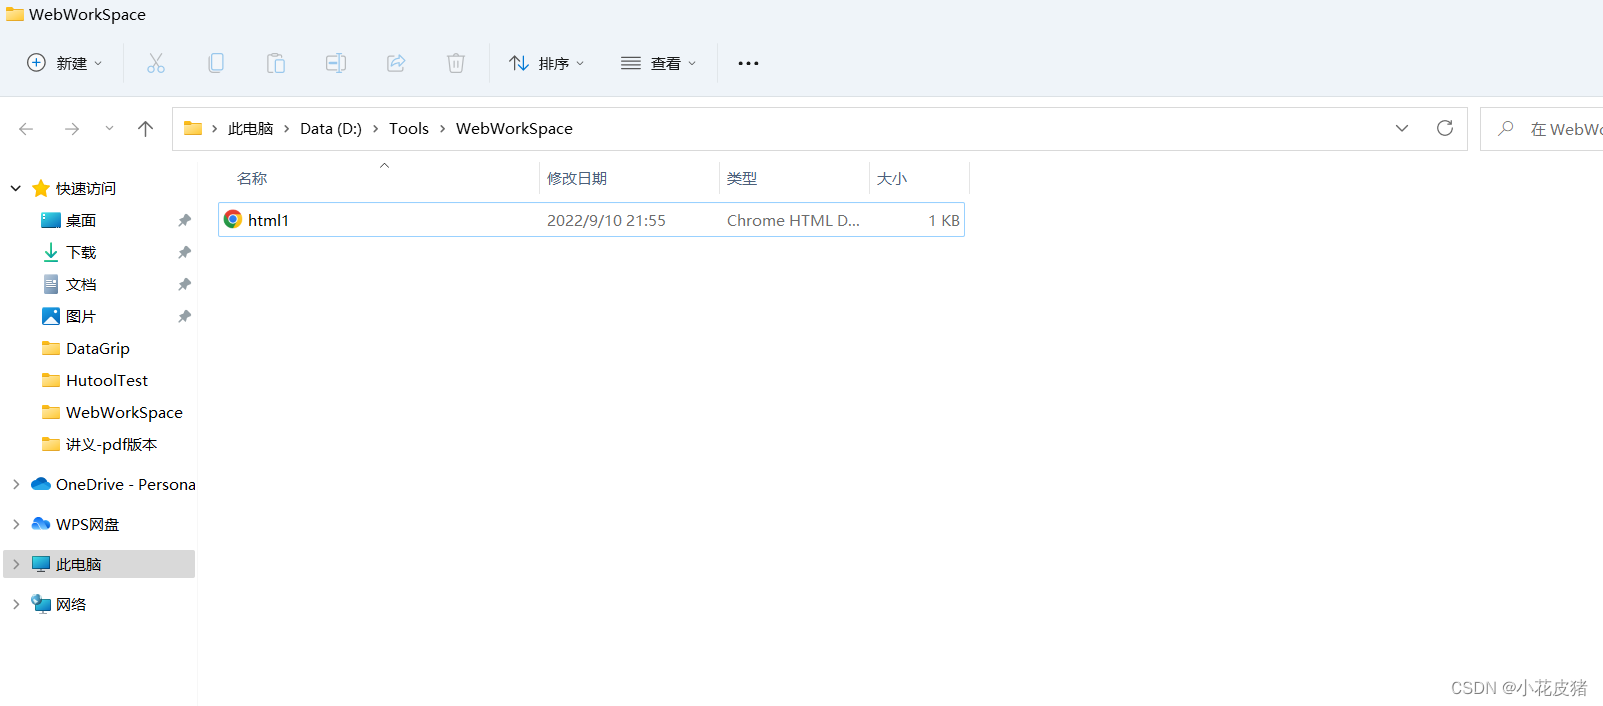
Task: Click chevron after 此电脑 in breadcrumb
Action: (287, 129)
